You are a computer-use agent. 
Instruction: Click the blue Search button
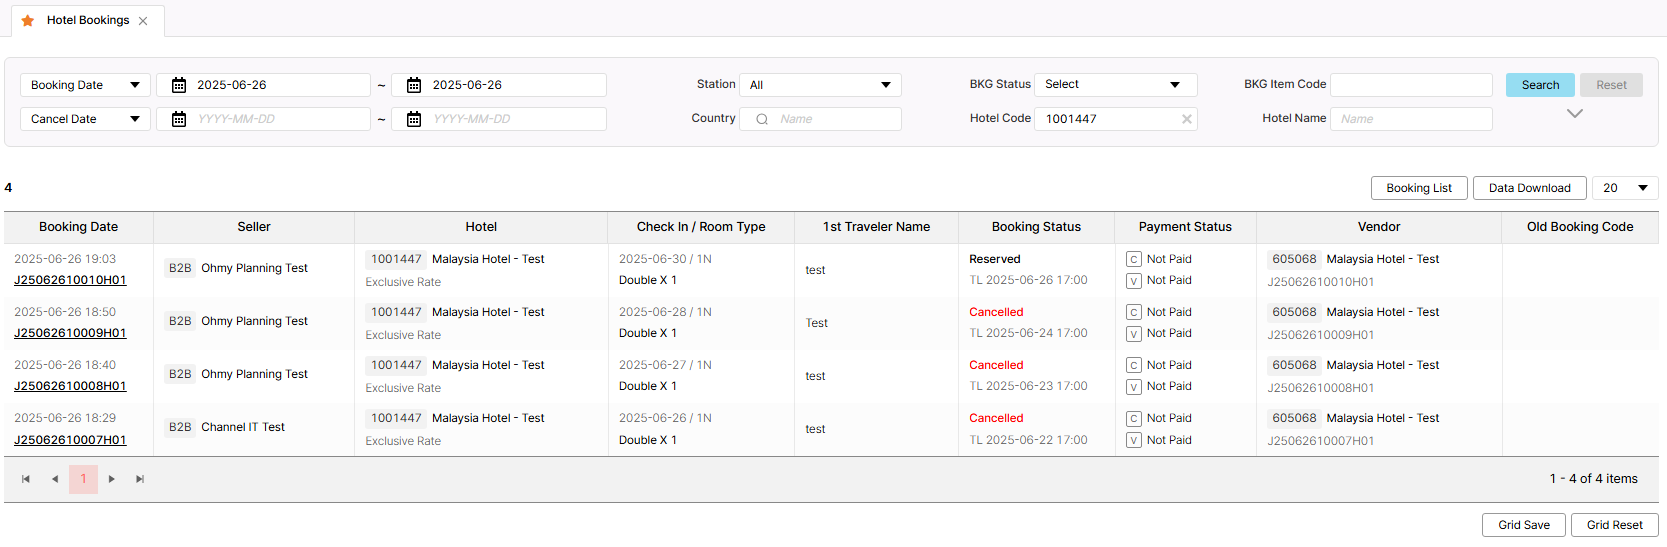coord(1540,85)
